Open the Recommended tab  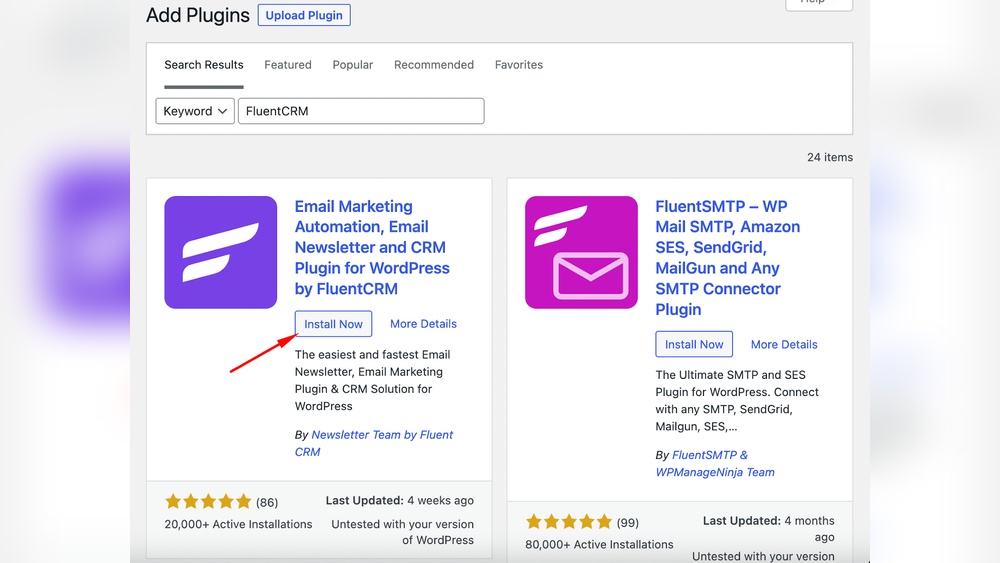[x=434, y=65]
